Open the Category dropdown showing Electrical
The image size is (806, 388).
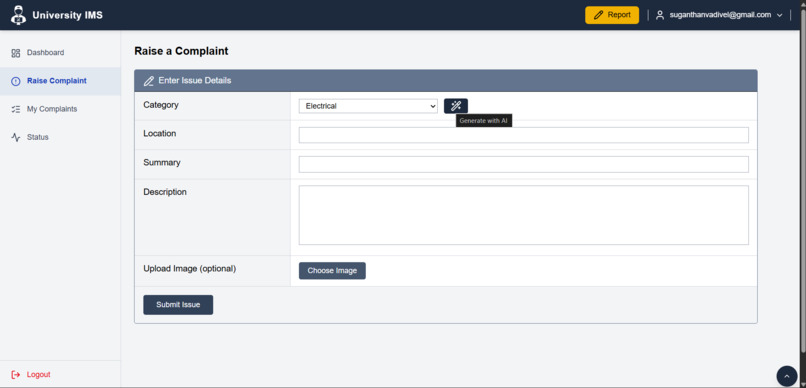tap(368, 106)
